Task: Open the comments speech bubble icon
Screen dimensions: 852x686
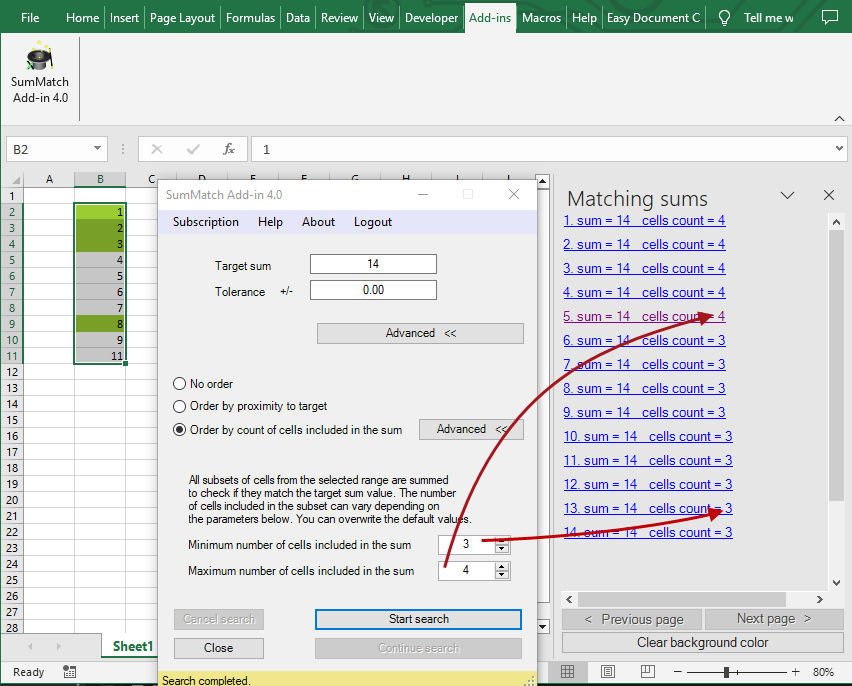Action: (x=830, y=17)
